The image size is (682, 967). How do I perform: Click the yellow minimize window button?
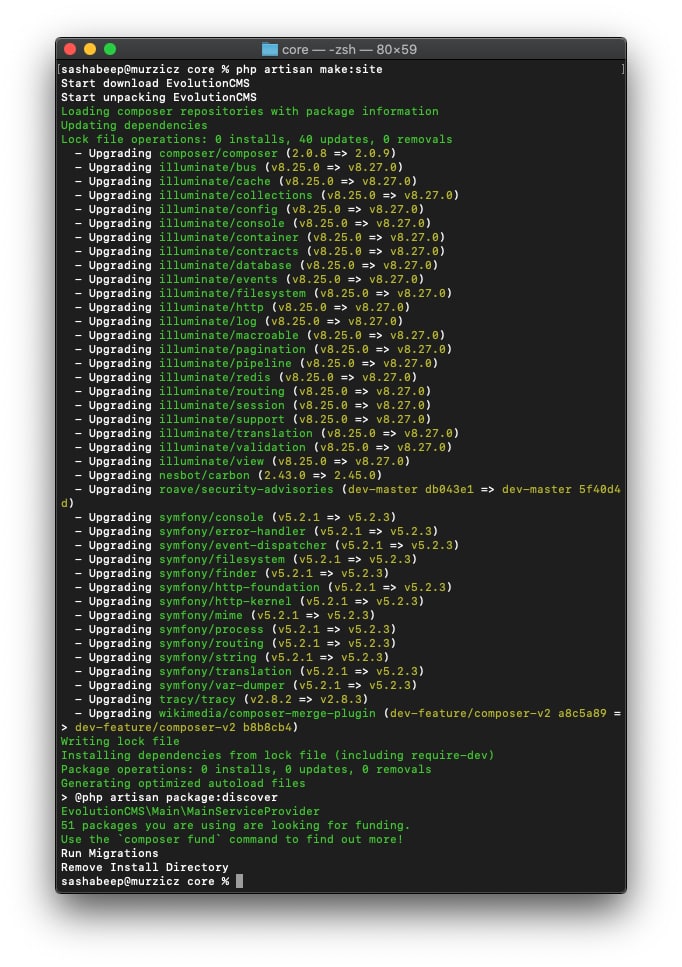click(90, 49)
